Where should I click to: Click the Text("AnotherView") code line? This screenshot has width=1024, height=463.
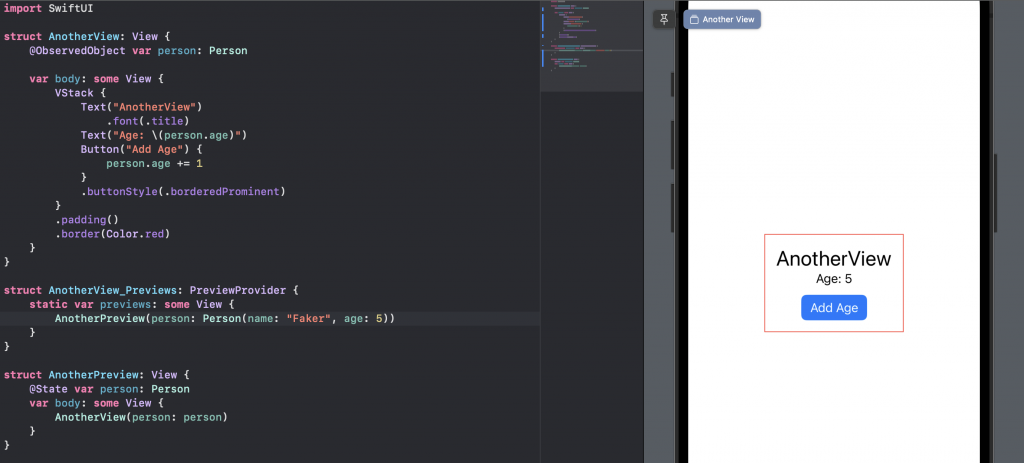click(x=142, y=106)
